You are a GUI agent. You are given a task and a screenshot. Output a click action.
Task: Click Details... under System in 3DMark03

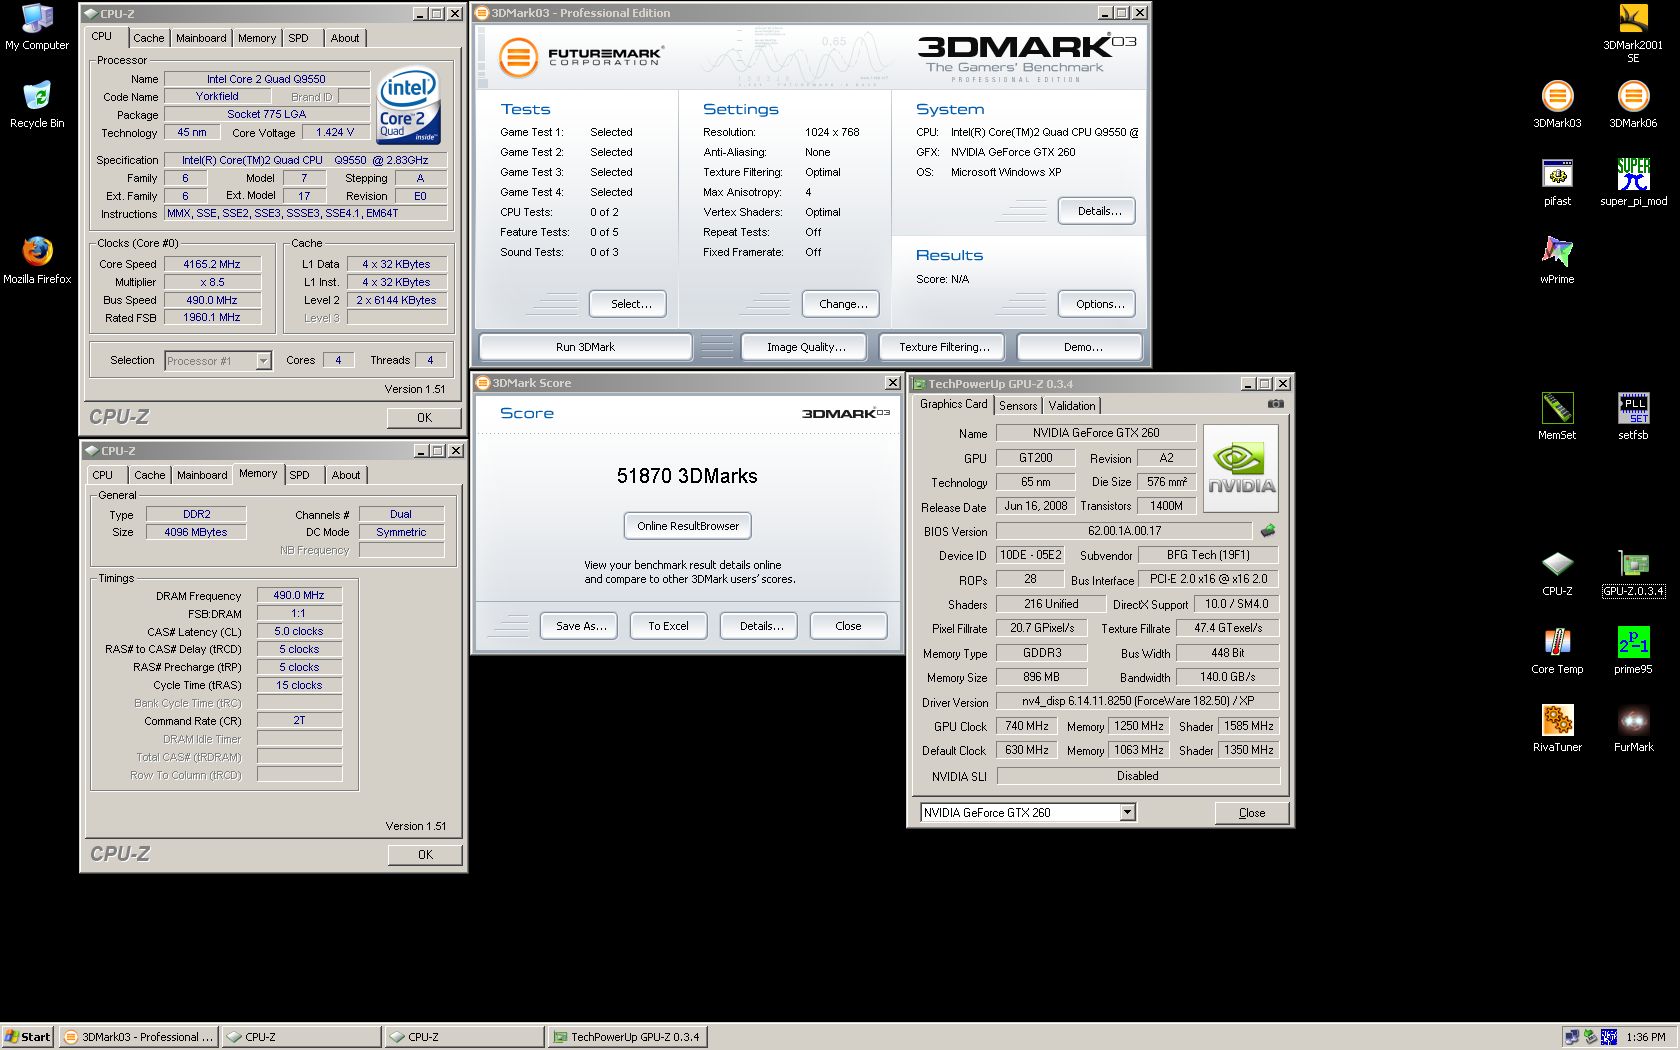point(1099,211)
